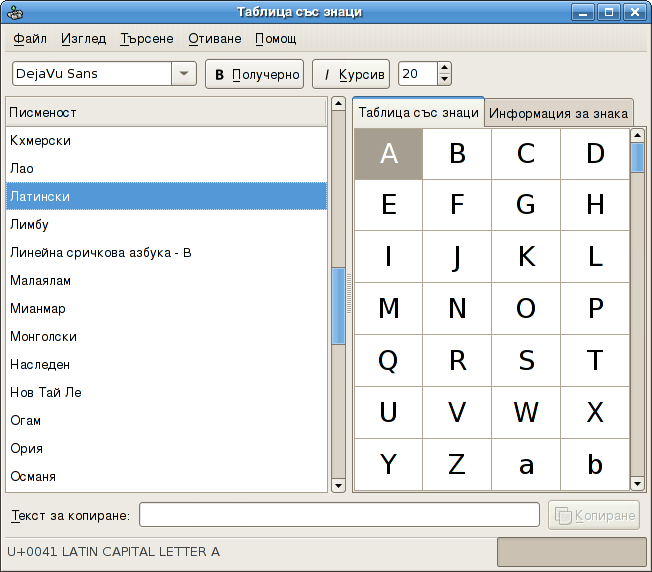Decrease font size with the down arrow

point(444,80)
